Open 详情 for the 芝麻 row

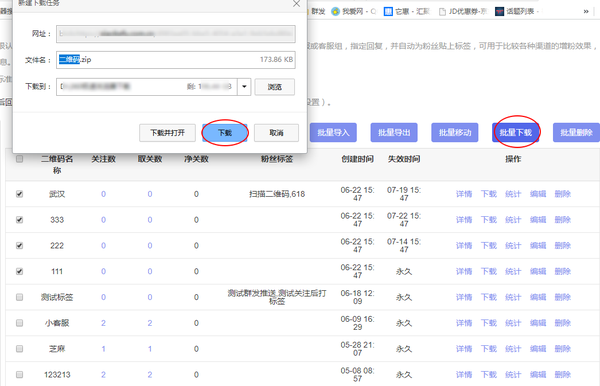pyautogui.click(x=464, y=349)
